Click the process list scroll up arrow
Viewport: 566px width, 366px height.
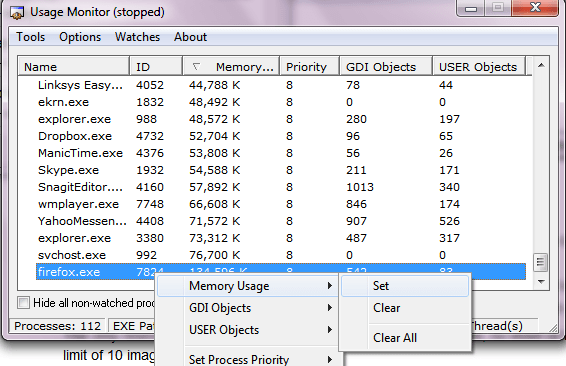[x=541, y=66]
